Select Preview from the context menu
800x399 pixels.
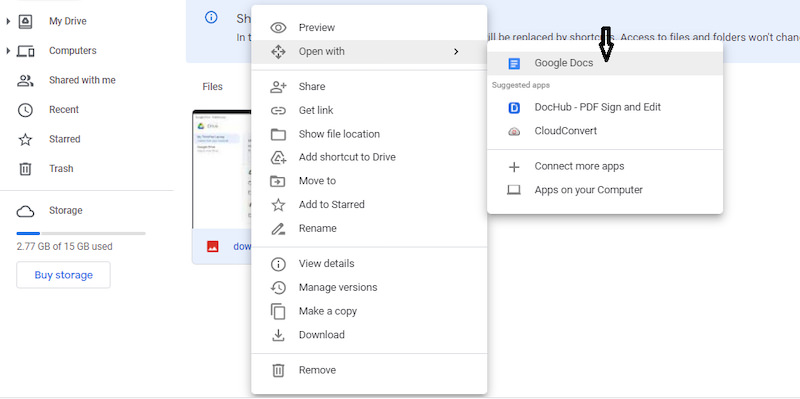point(369,28)
